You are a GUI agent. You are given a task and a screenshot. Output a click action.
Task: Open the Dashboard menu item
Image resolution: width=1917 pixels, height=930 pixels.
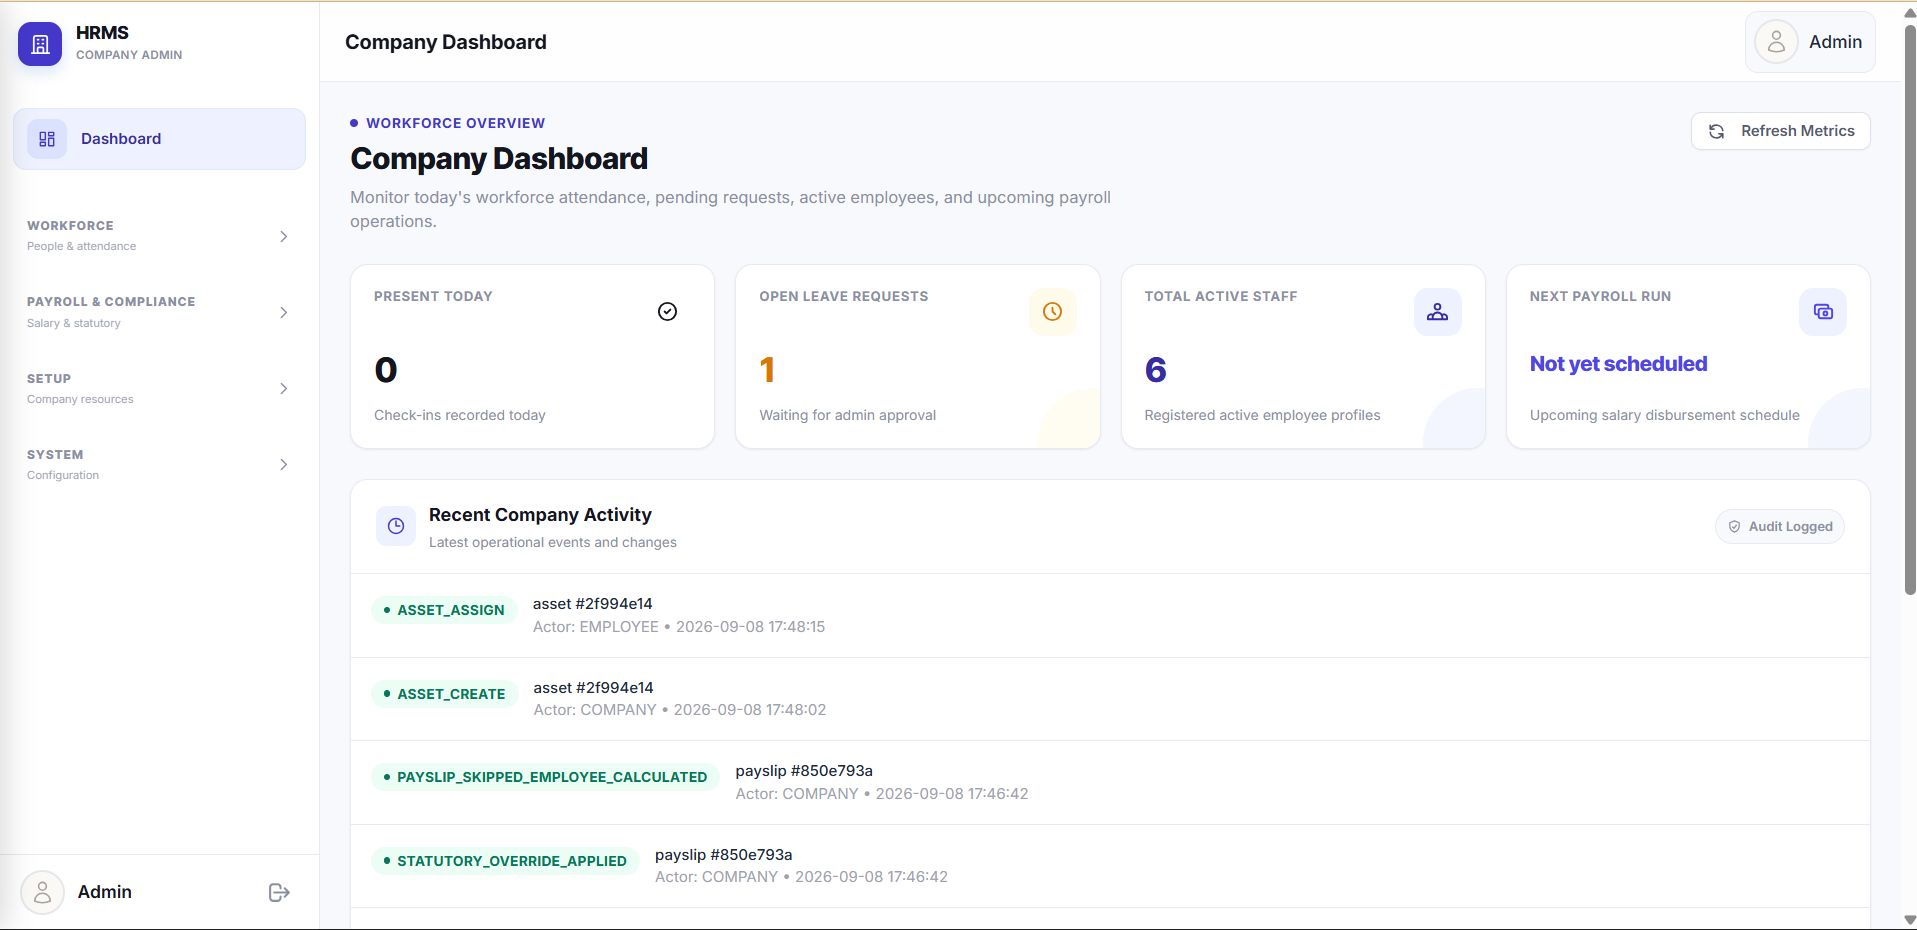159,139
